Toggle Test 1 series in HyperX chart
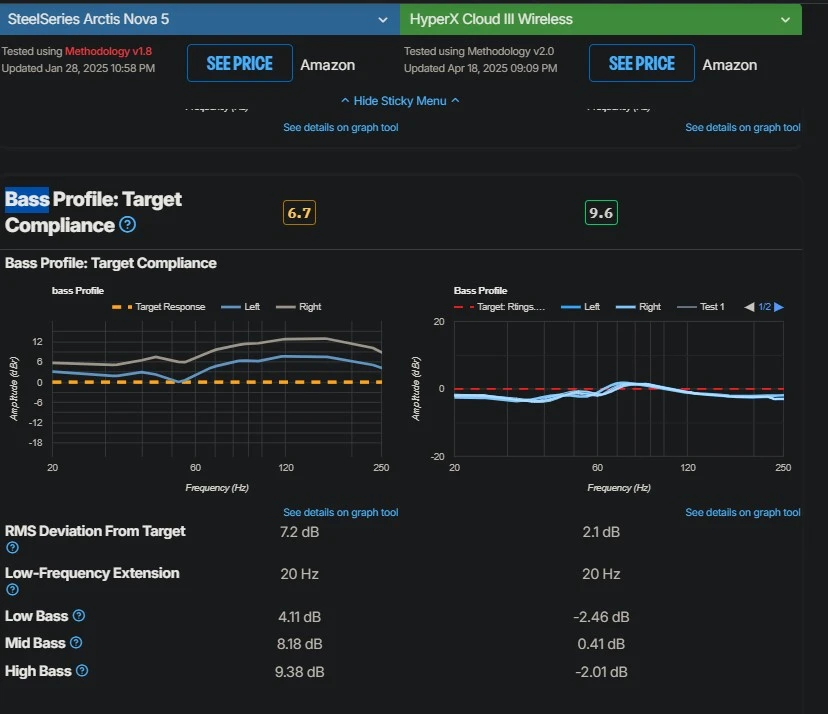The image size is (828, 714). (x=700, y=307)
